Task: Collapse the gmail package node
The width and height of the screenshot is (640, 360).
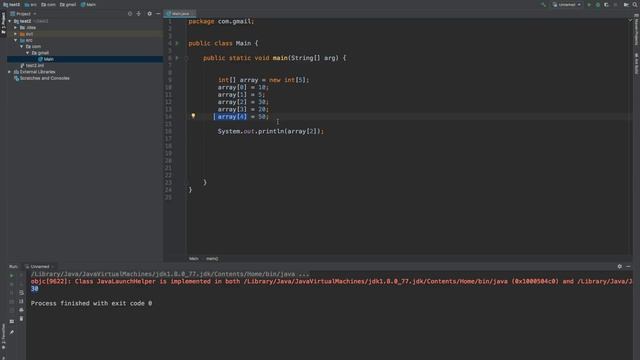Action: (28, 53)
